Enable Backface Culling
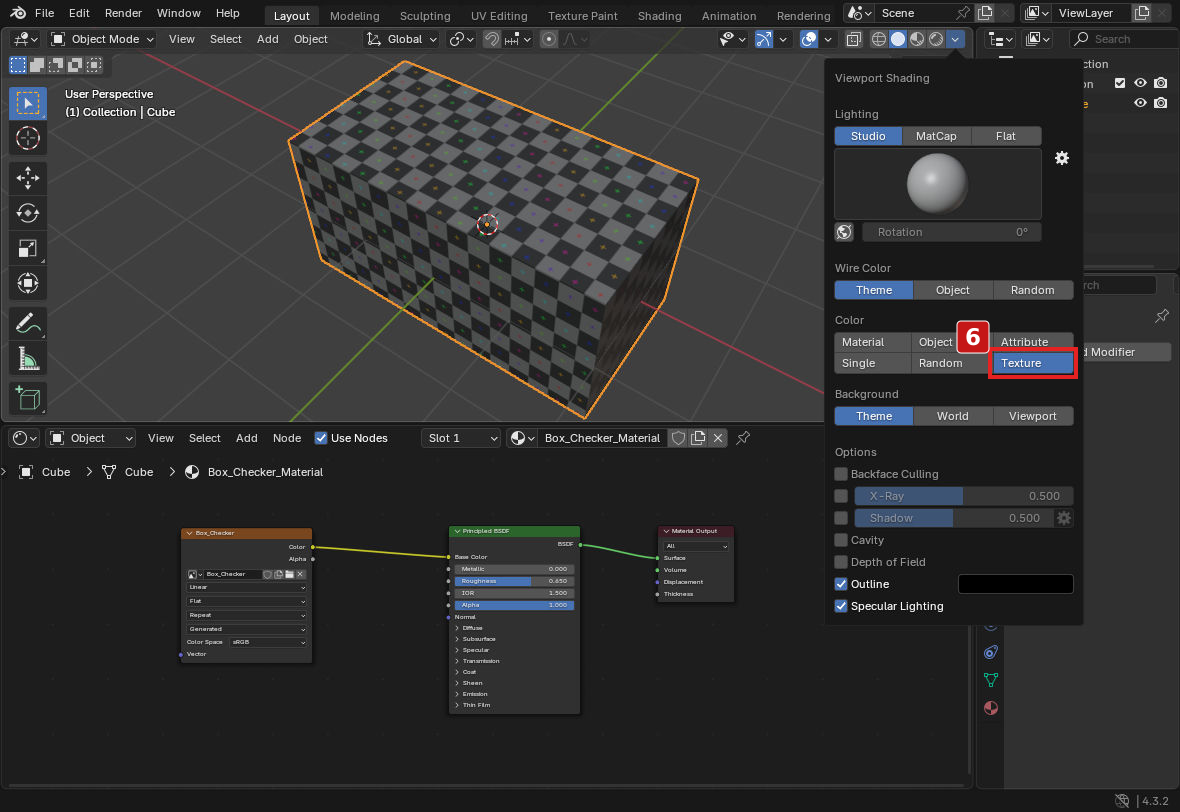 pyautogui.click(x=841, y=474)
